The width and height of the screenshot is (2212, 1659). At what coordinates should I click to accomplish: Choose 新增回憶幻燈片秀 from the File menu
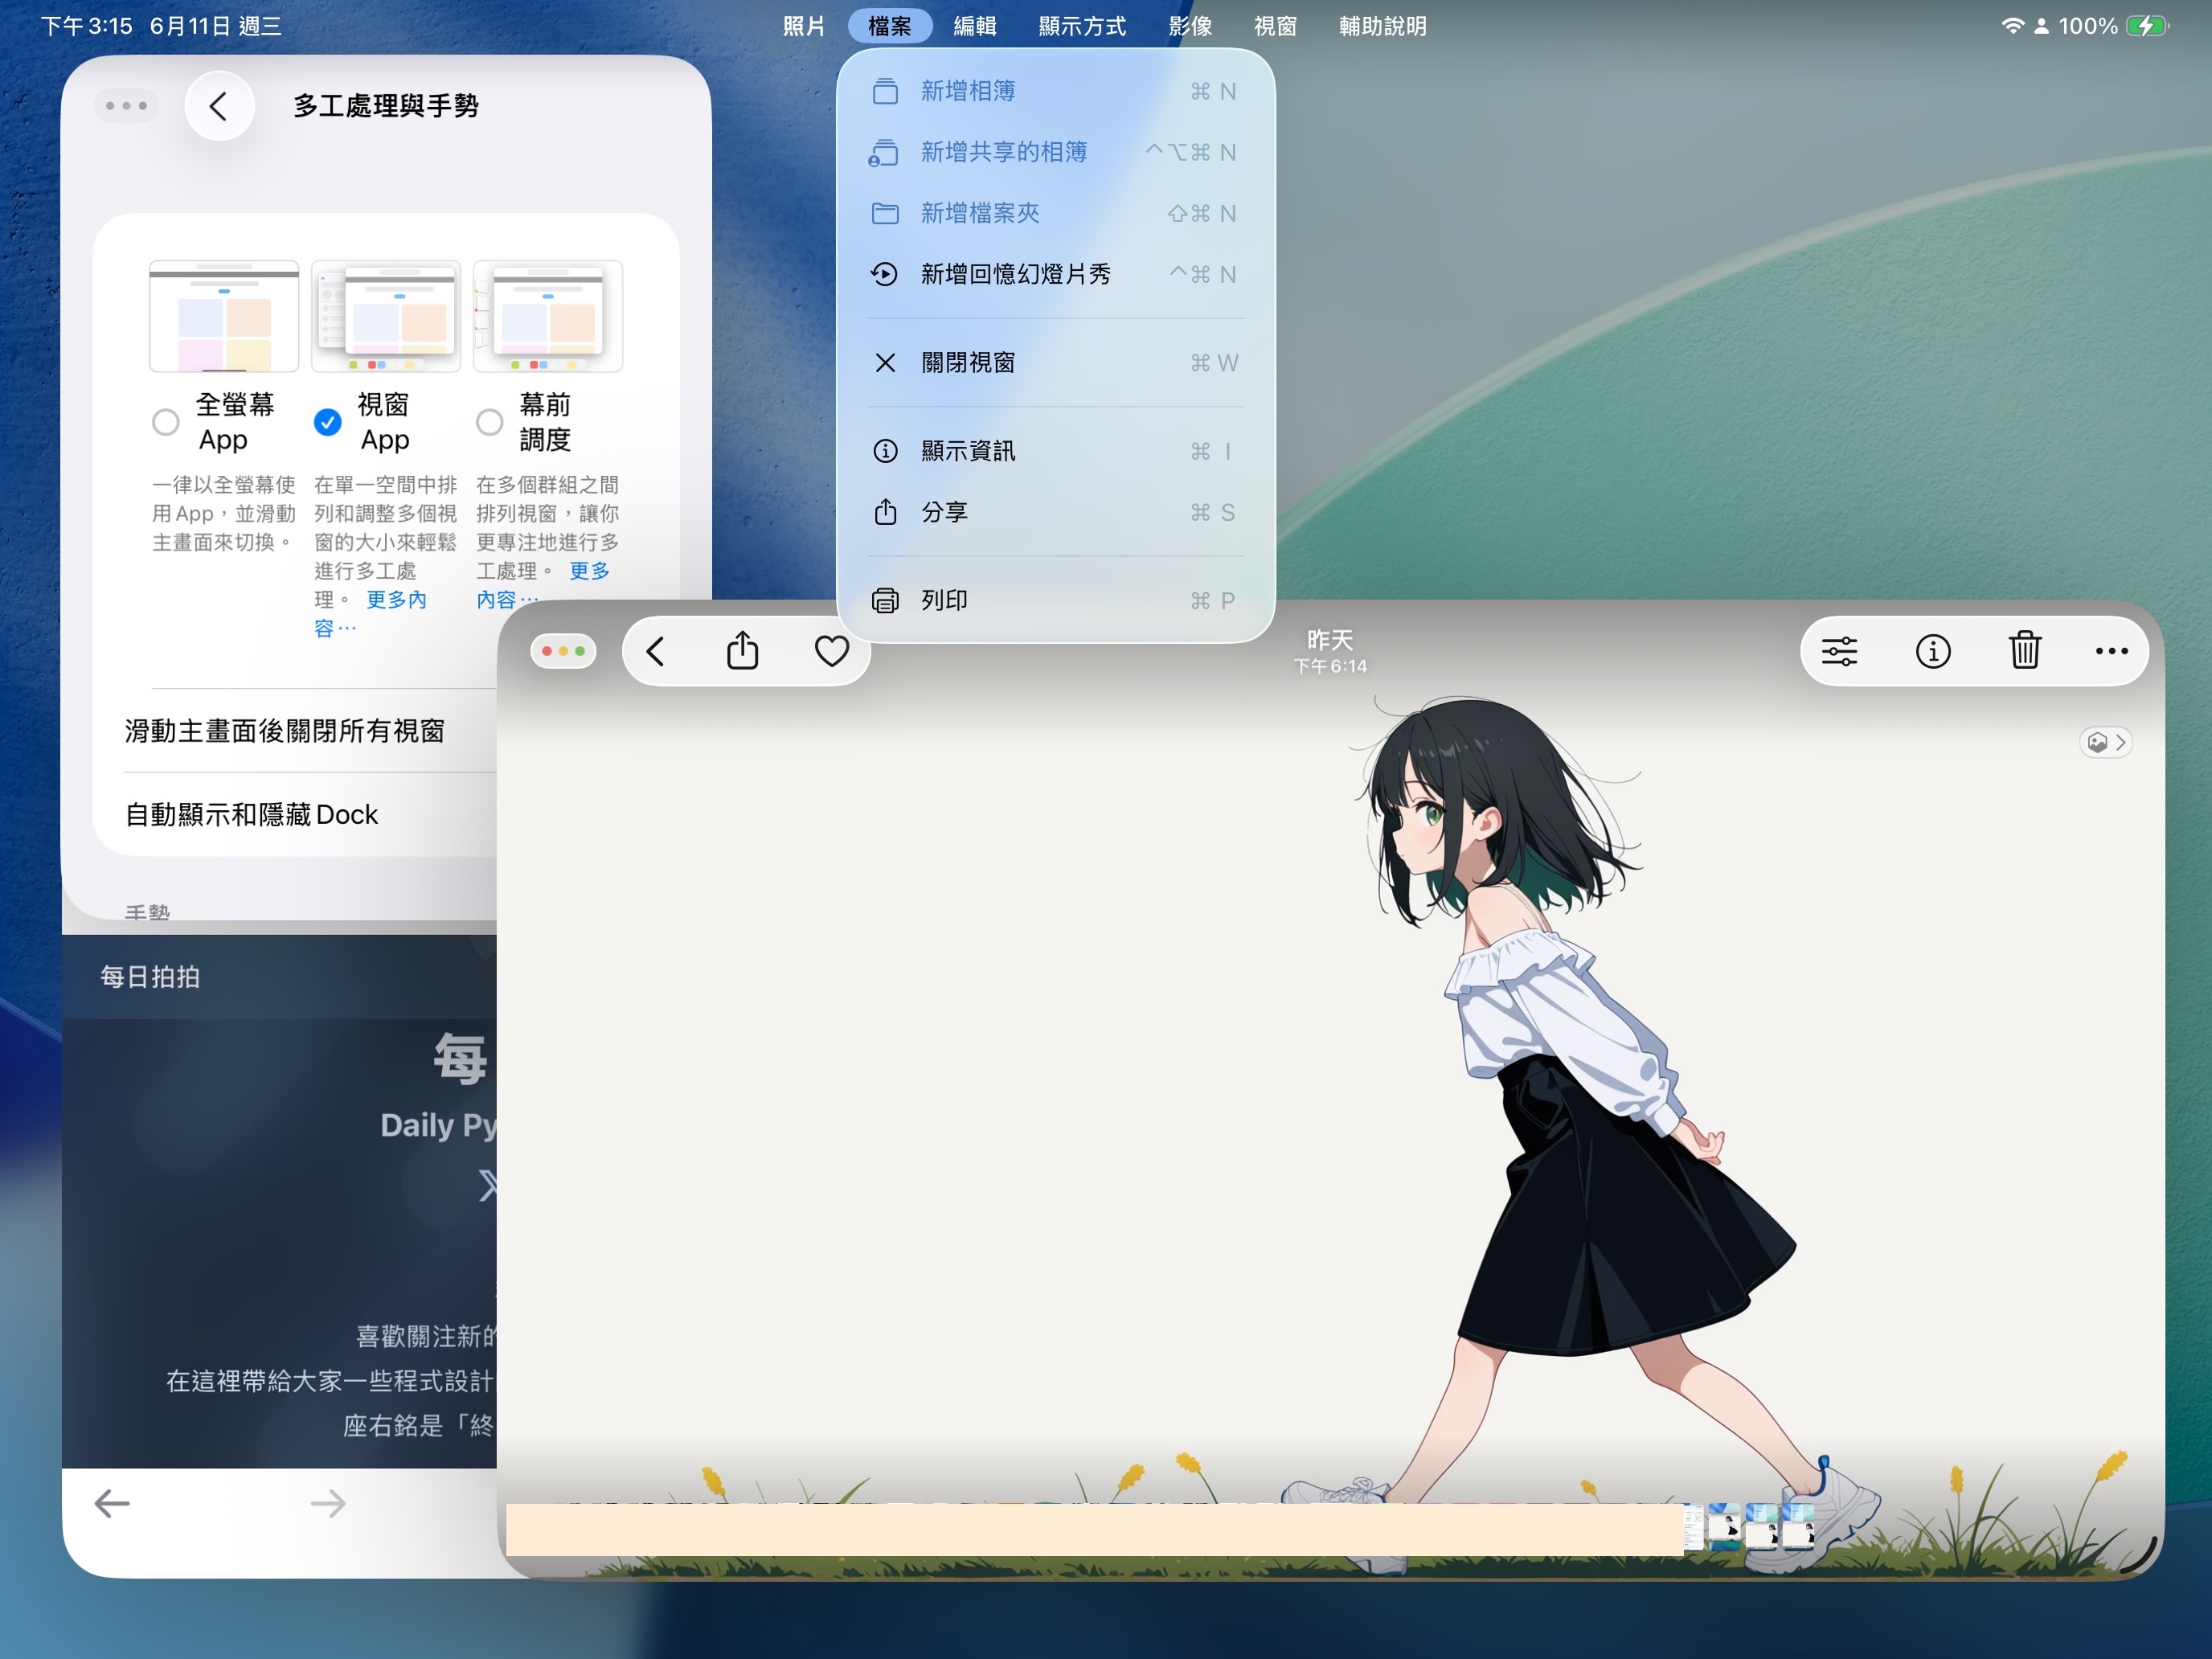tap(1055, 274)
